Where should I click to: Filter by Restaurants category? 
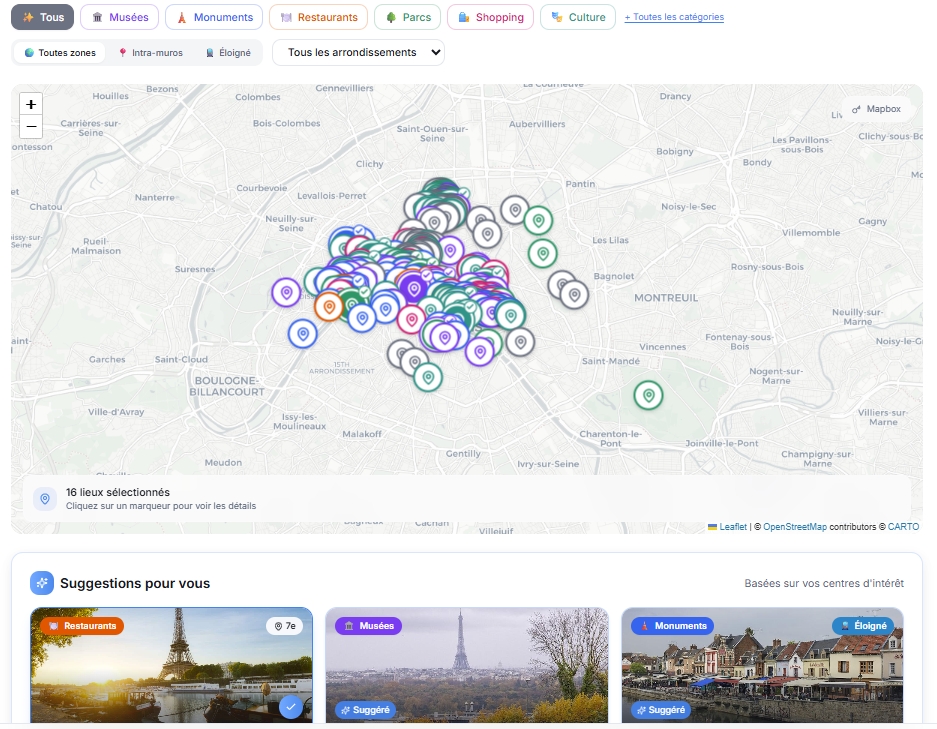pos(319,17)
